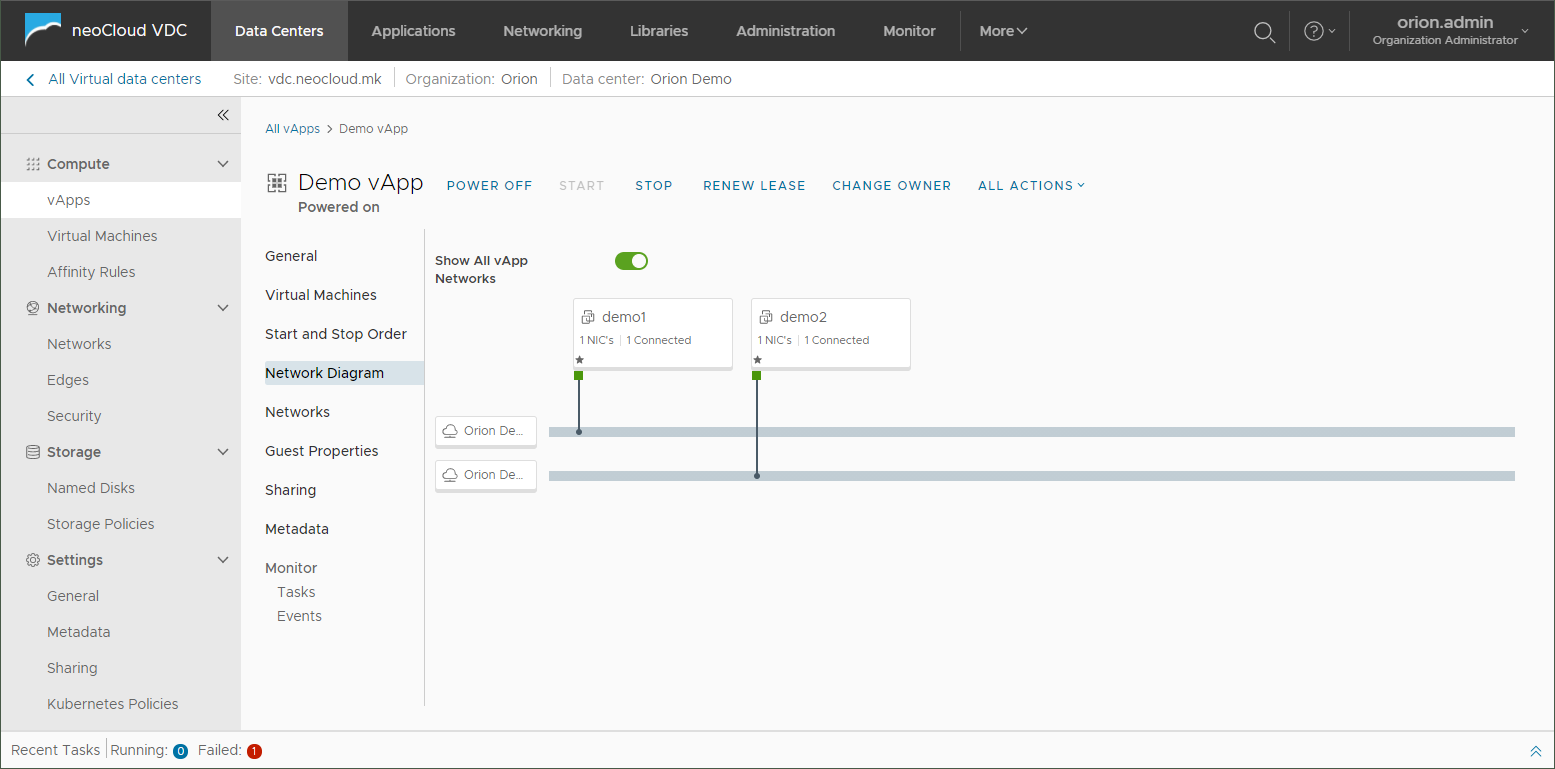Collapse the left sidebar with double chevron
Screen dimensions: 1555x769
[x=223, y=115]
